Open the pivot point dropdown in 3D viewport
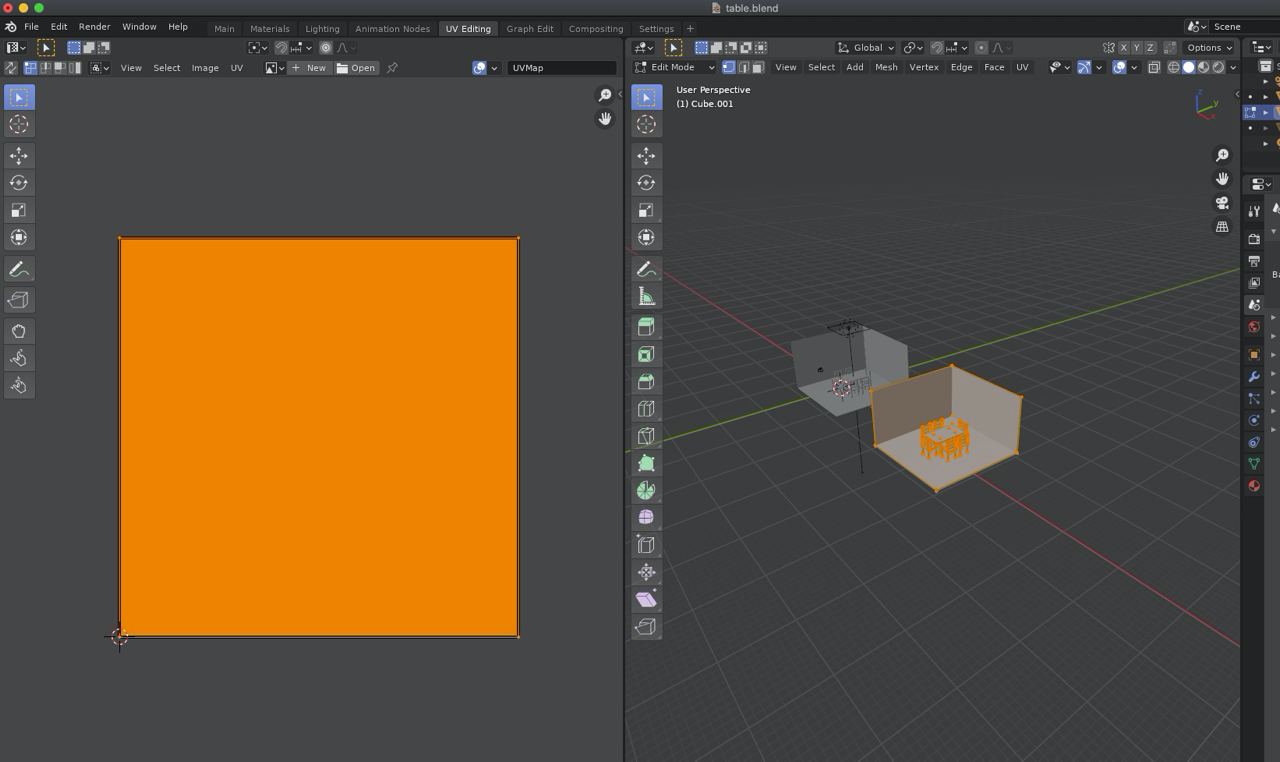The image size is (1280, 762). point(913,47)
